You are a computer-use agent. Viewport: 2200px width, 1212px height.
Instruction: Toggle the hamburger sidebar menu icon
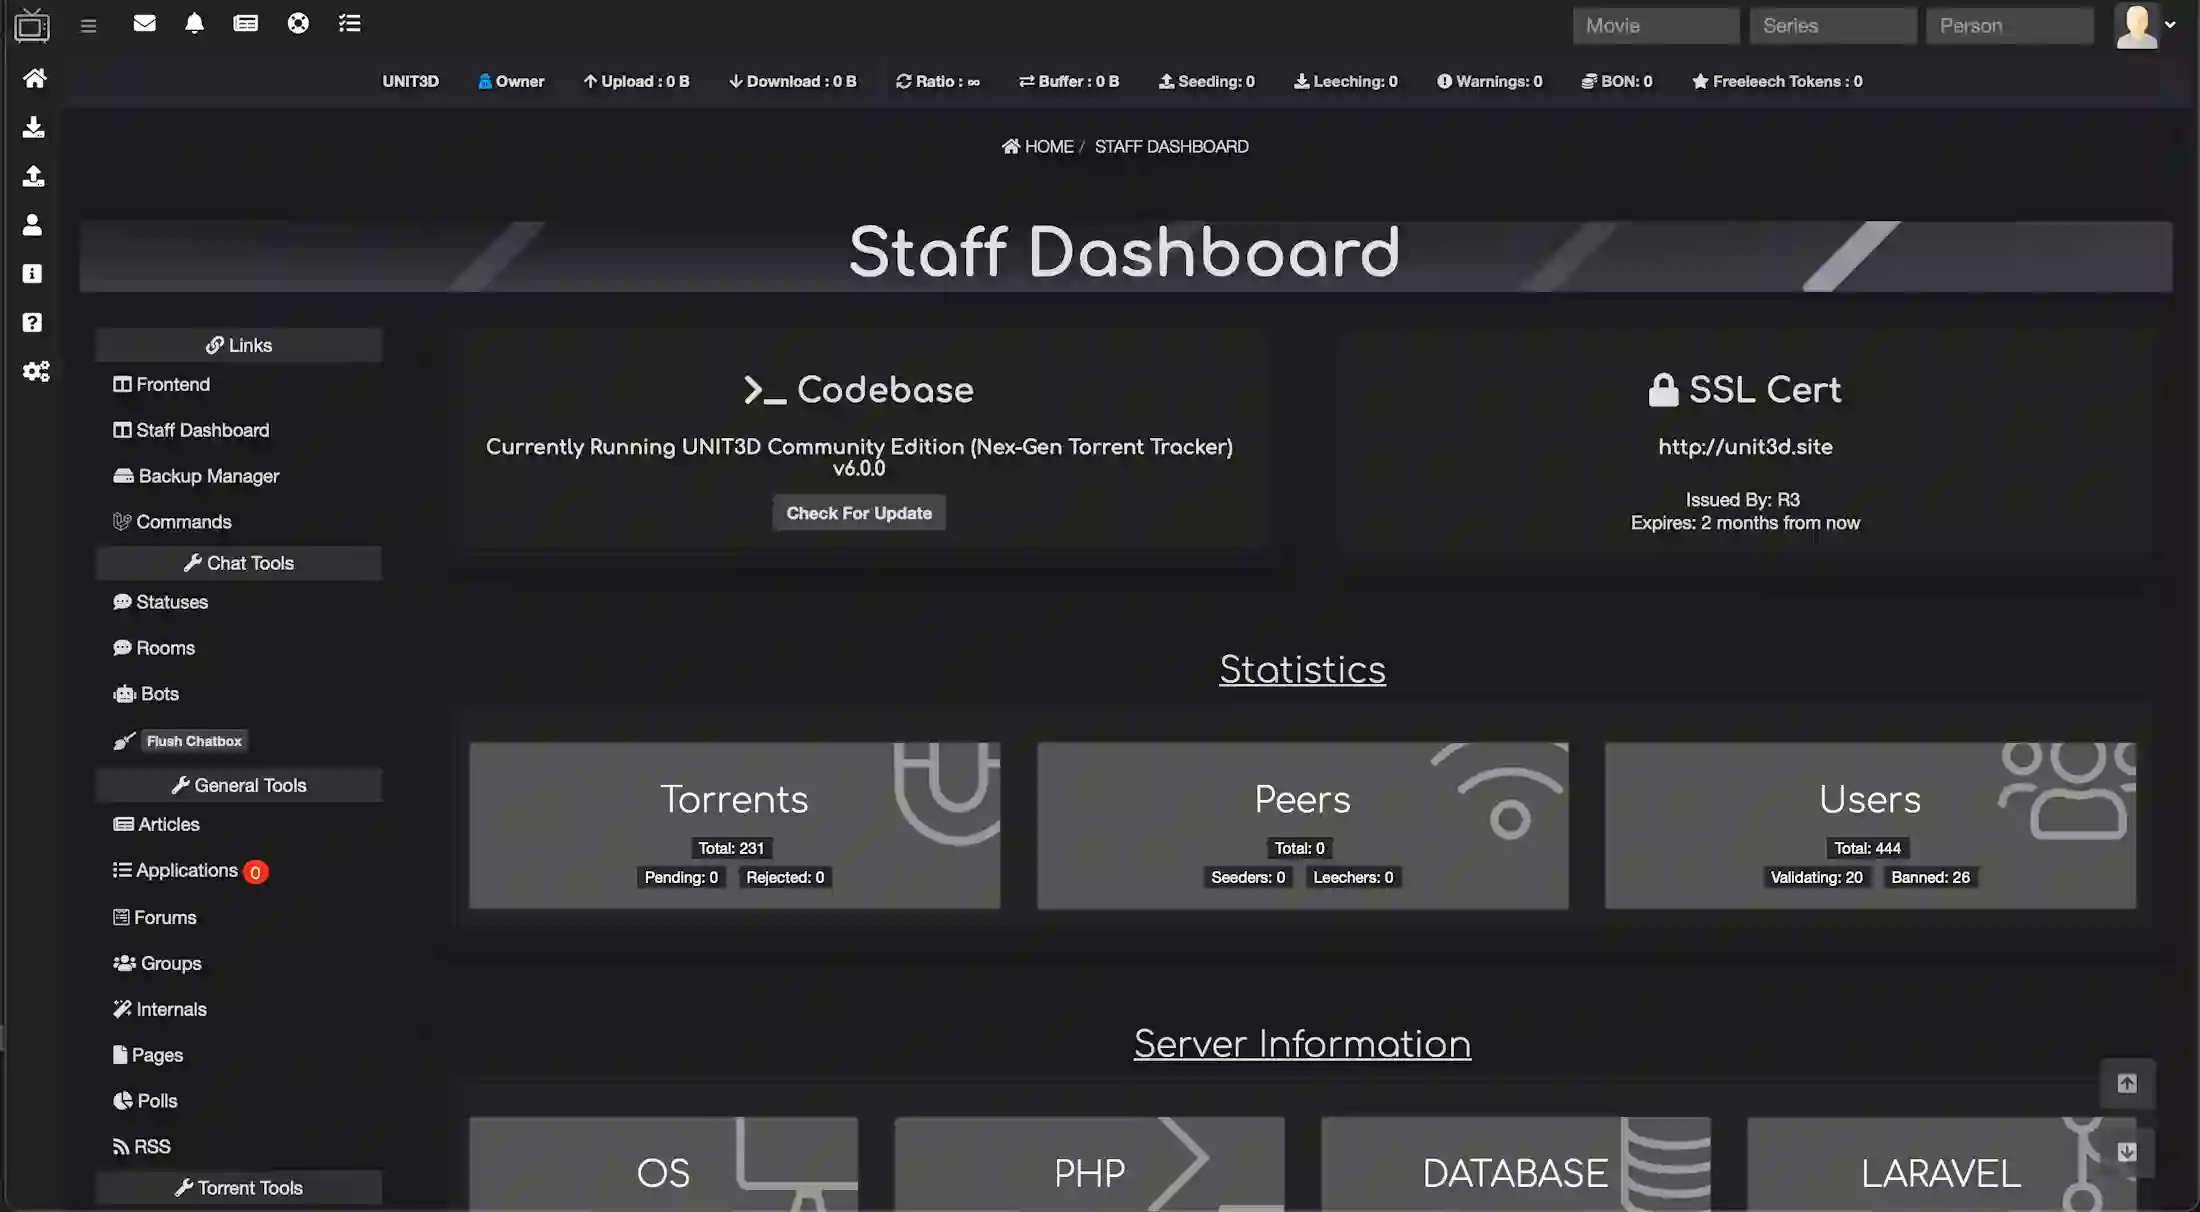tap(88, 26)
